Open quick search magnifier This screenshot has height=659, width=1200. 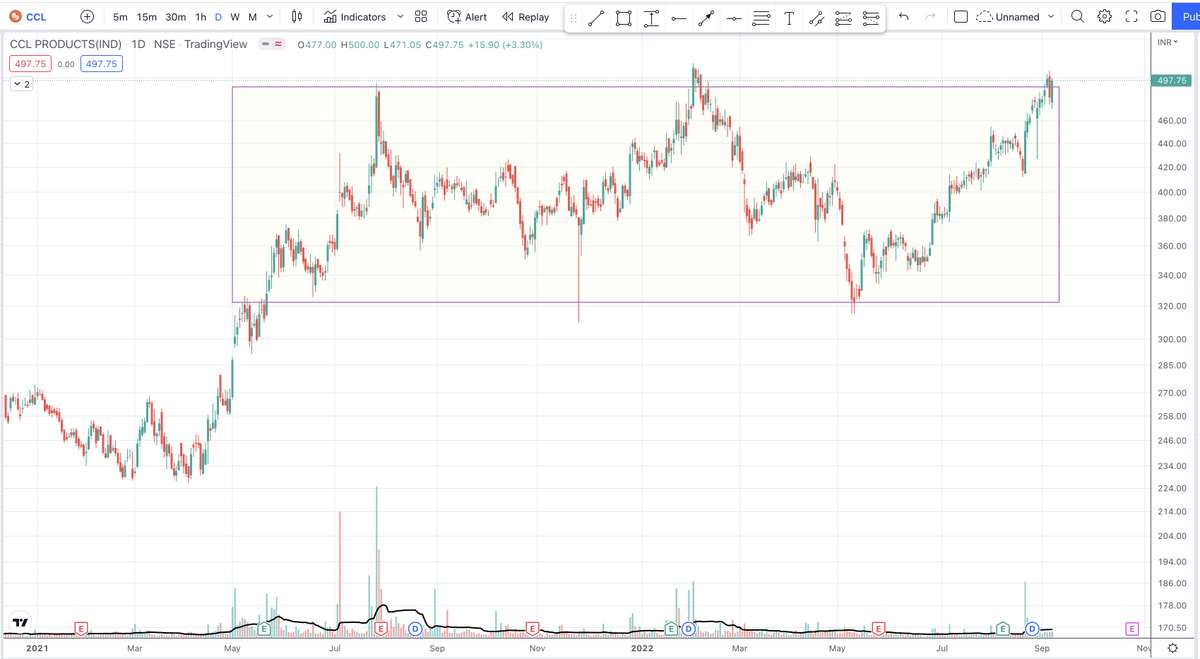click(1077, 17)
